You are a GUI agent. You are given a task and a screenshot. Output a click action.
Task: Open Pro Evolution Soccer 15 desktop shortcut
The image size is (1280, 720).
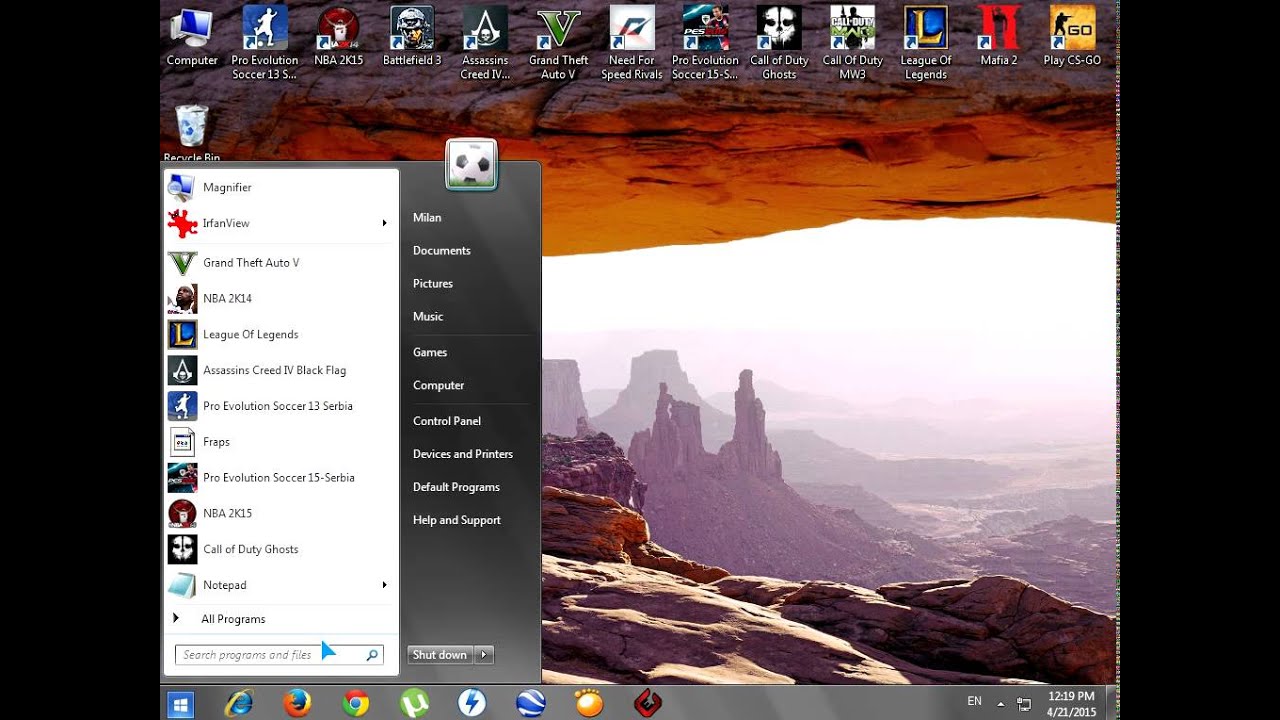click(x=705, y=43)
